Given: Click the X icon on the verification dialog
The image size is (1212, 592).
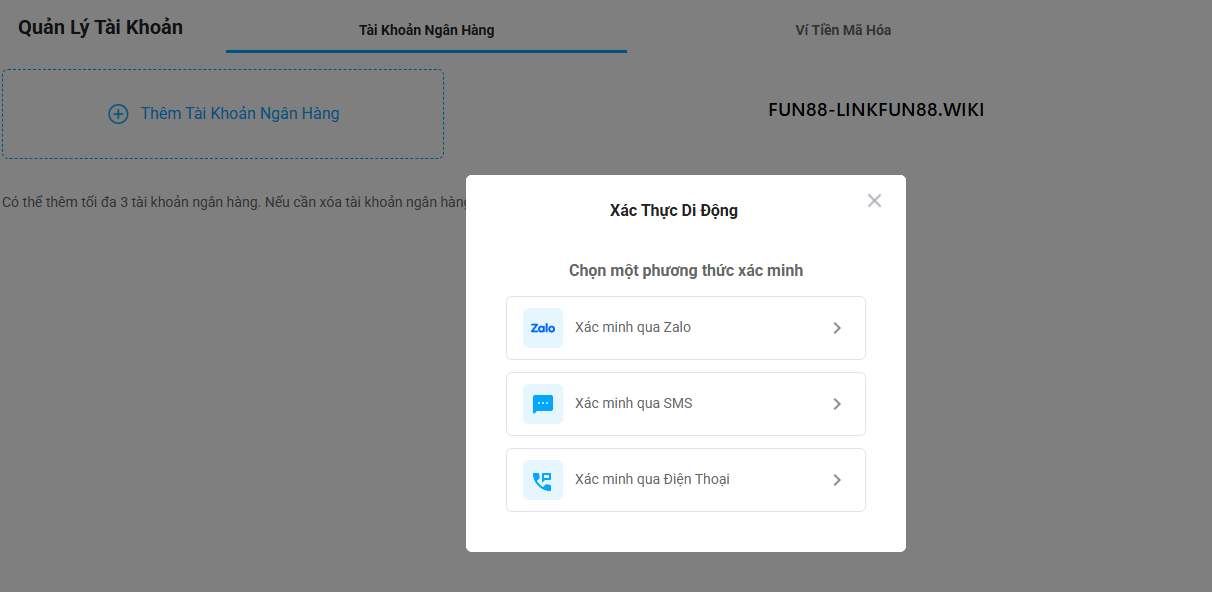Looking at the screenshot, I should pos(874,200).
